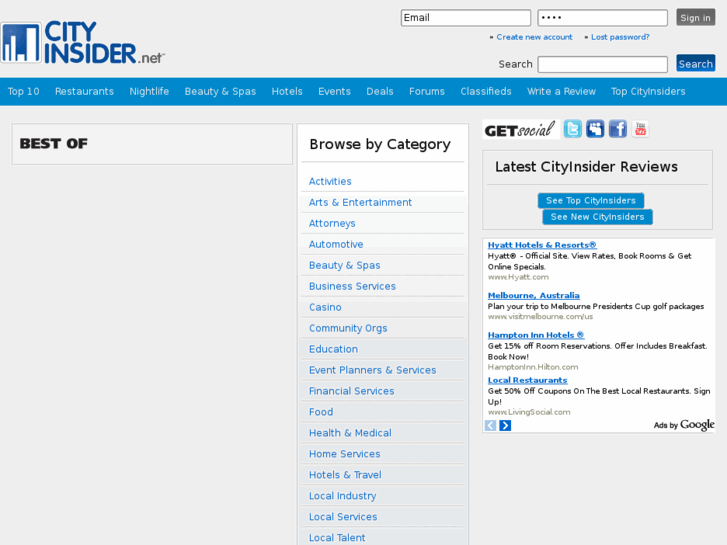The width and height of the screenshot is (727, 545).
Task: Follow the Lost password? link
Action: tap(620, 37)
